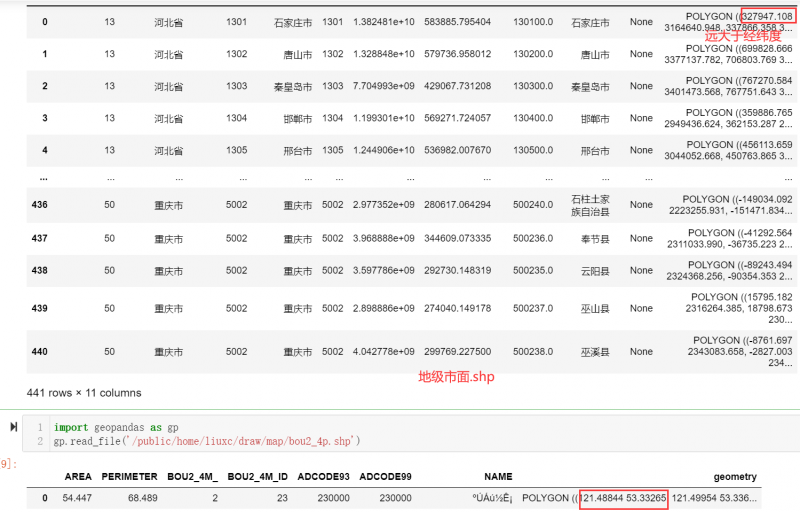Viewport: 800px width, 512px height.
Task: Select the ADCODE93 column header
Action: [321, 477]
